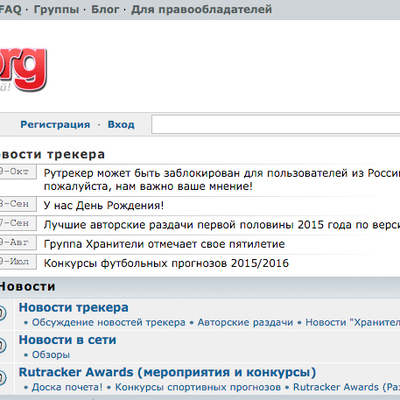The image size is (400, 400).
Task: Open the Новости в сети forum
Action: 67,340
